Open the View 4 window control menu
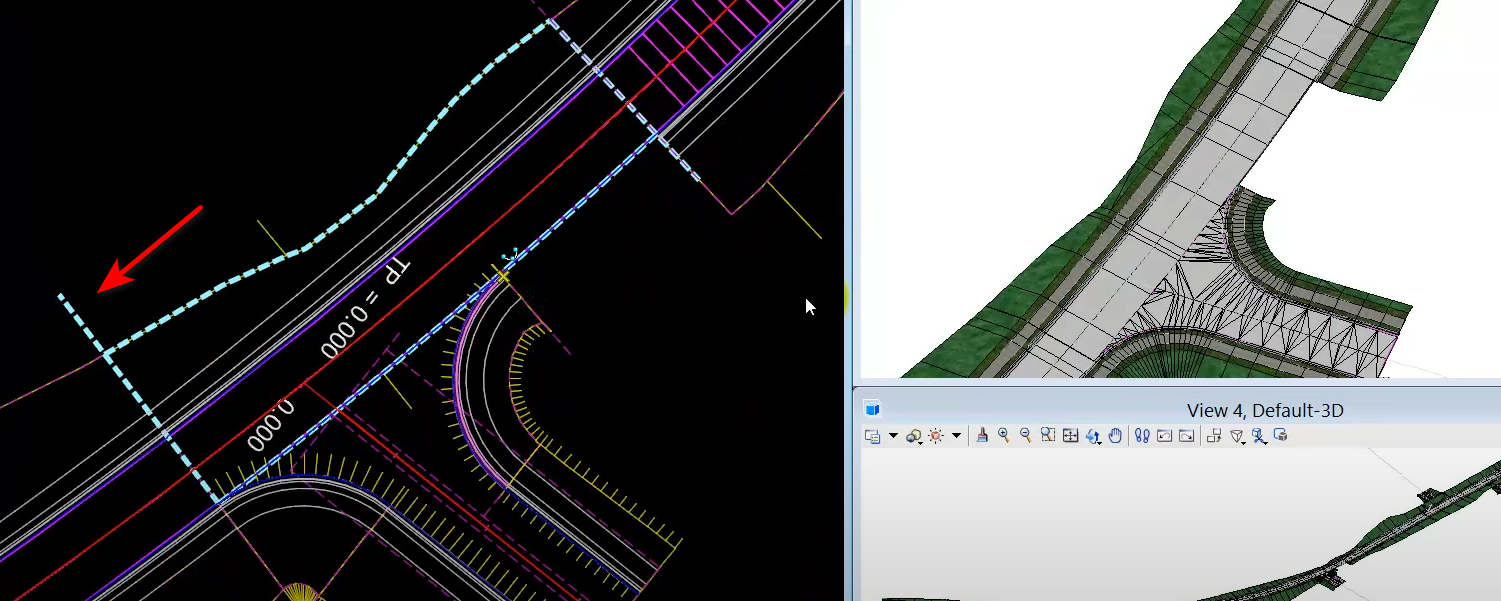Image resolution: width=1501 pixels, height=601 pixels. coord(874,409)
